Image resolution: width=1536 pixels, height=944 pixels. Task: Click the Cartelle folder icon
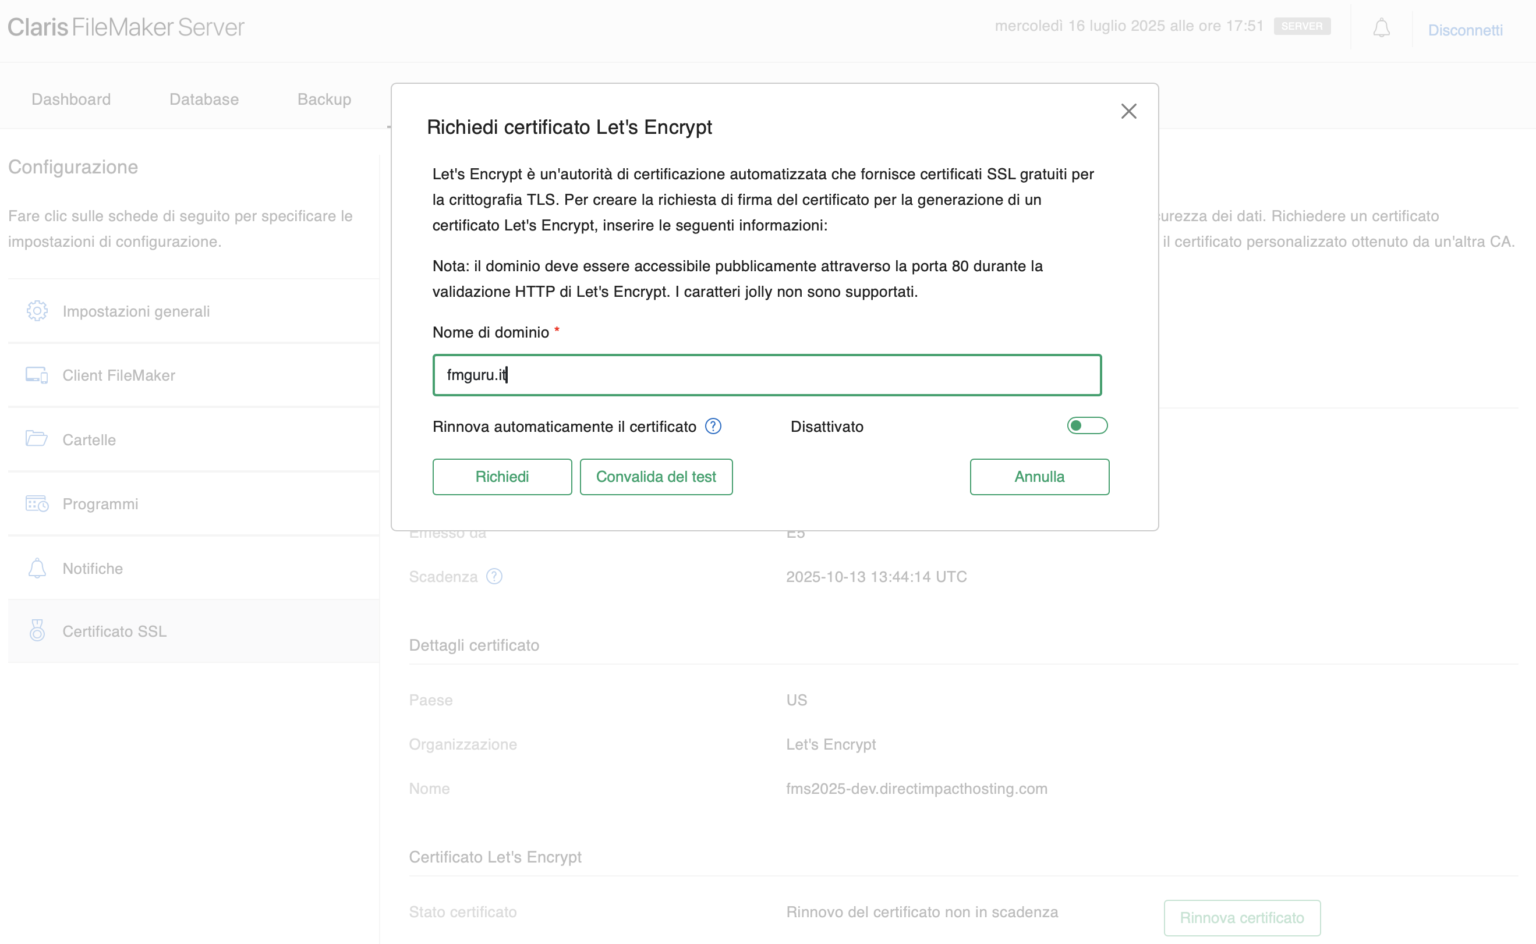tap(37, 439)
